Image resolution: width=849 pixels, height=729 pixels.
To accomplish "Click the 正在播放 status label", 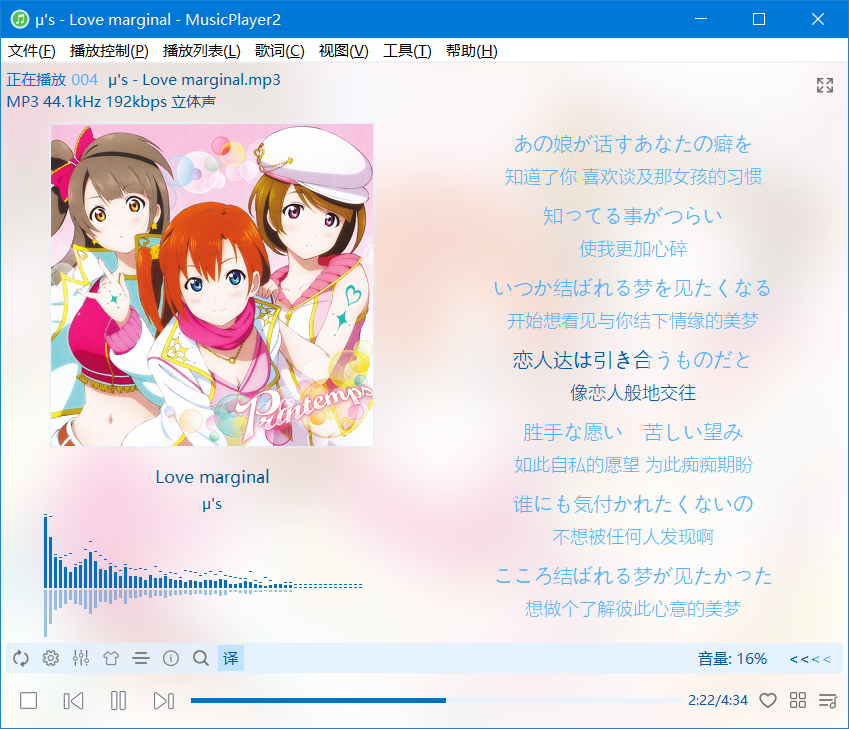I will (x=36, y=80).
